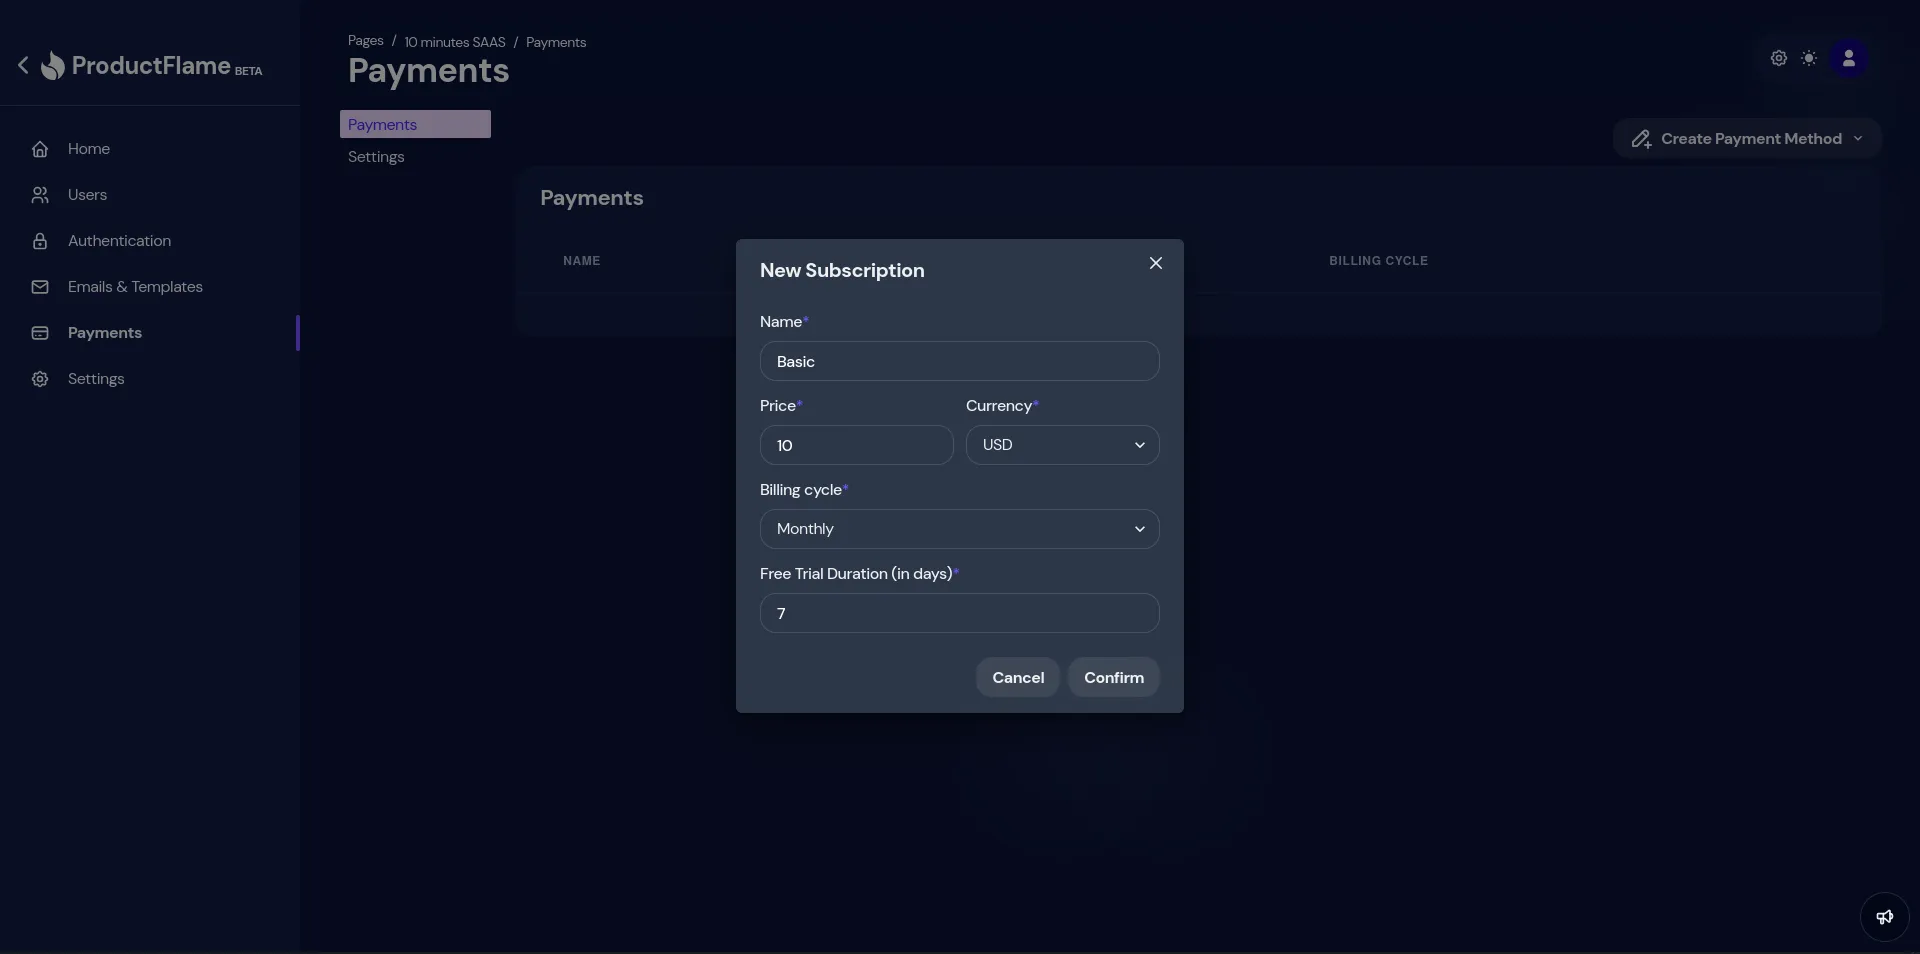Close the New Subscription dialog with X

pyautogui.click(x=1155, y=263)
